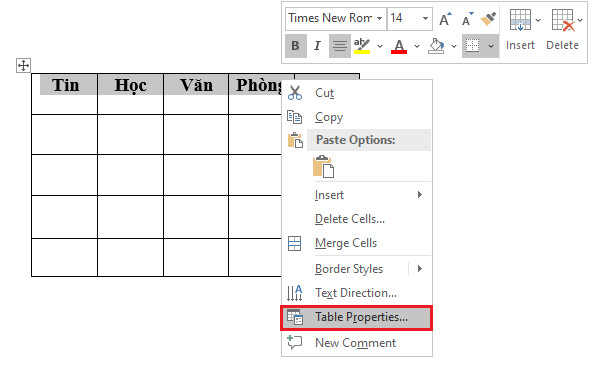
Task: Open Borders dropdown arrow
Action: (x=491, y=46)
